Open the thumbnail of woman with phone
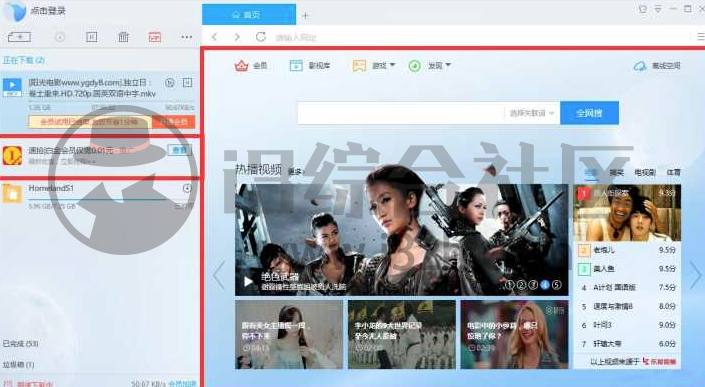Viewport: 705px width, 387px height. coord(289,334)
